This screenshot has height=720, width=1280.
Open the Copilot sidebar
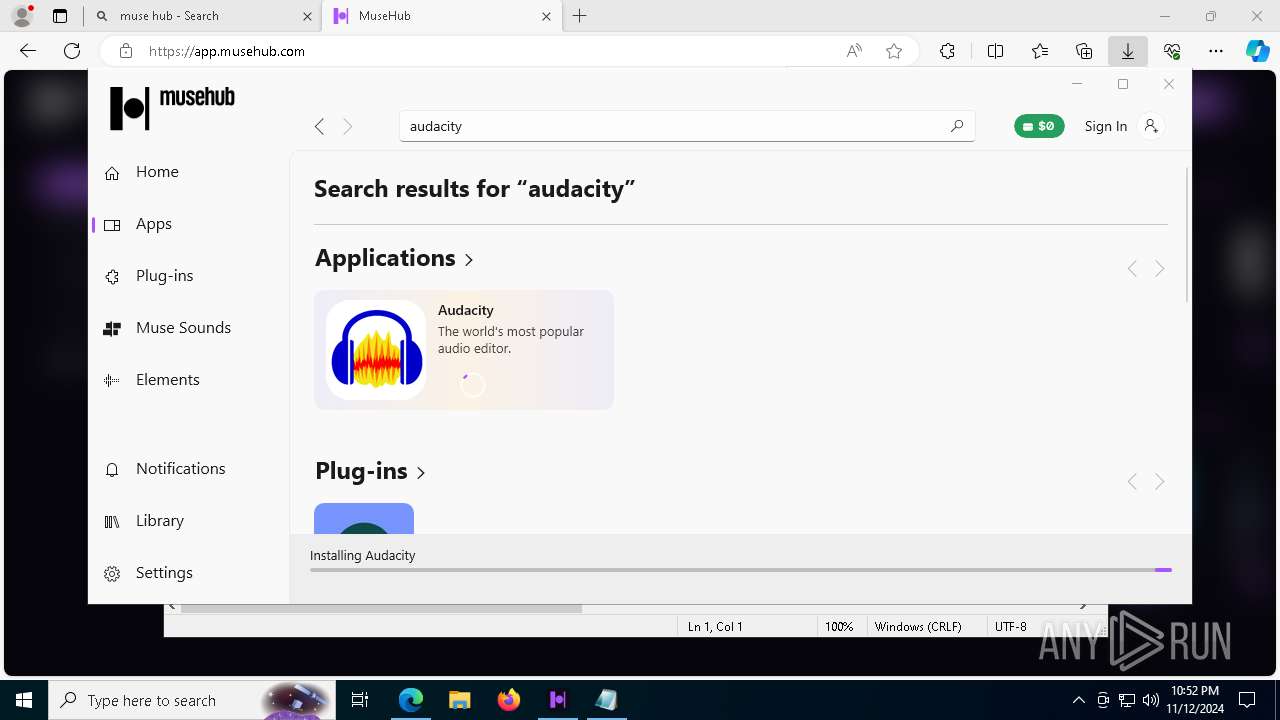tap(1257, 51)
